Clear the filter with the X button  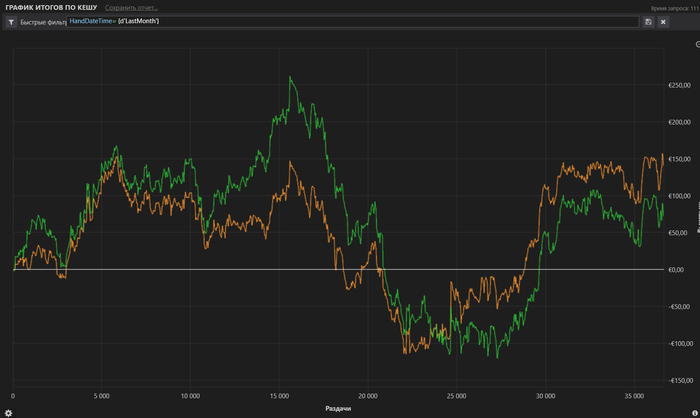coord(663,21)
